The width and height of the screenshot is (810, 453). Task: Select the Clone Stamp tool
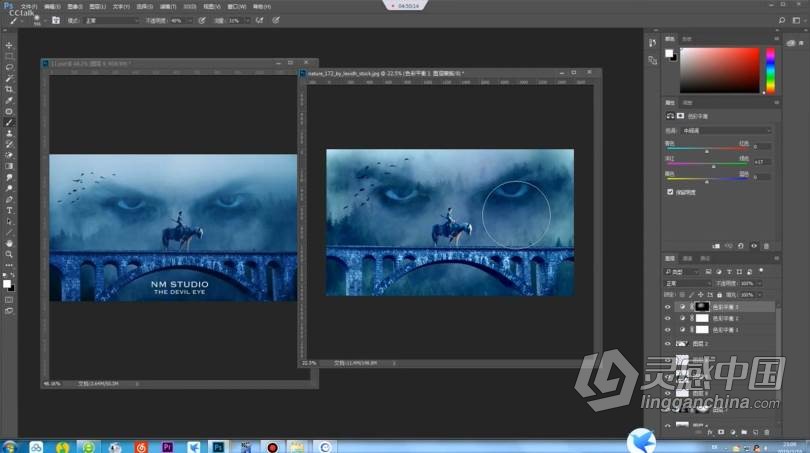point(9,133)
